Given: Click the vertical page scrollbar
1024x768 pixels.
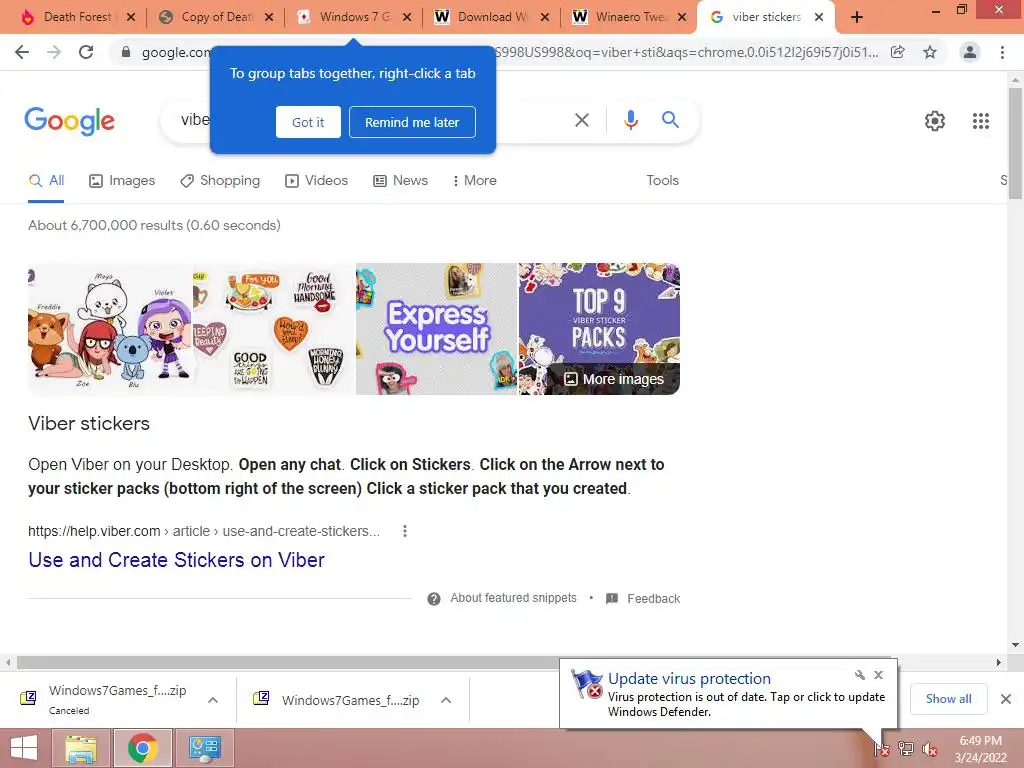Looking at the screenshot, I should point(1016,144).
